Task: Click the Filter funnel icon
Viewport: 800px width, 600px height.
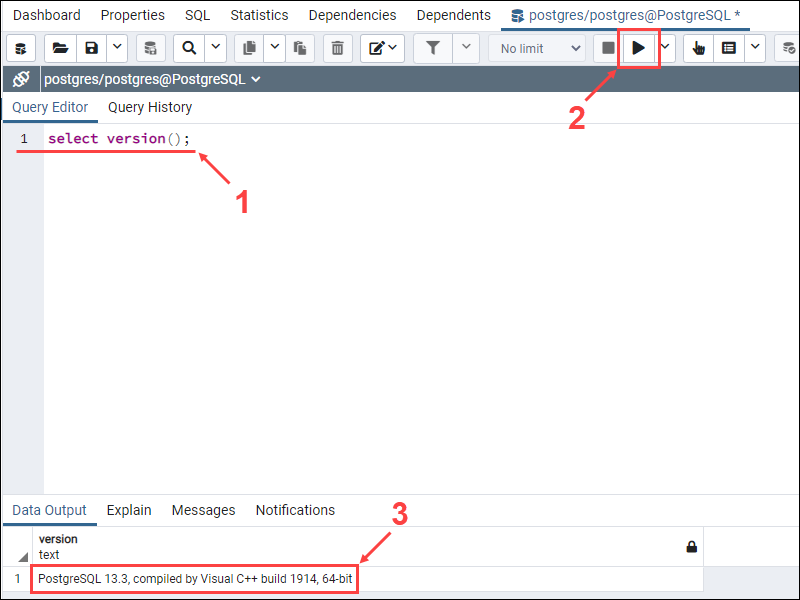Action: pos(433,48)
